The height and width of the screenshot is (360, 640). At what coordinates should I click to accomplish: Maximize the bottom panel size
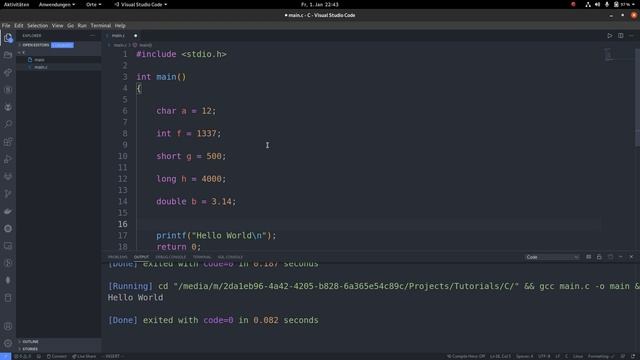click(x=620, y=257)
